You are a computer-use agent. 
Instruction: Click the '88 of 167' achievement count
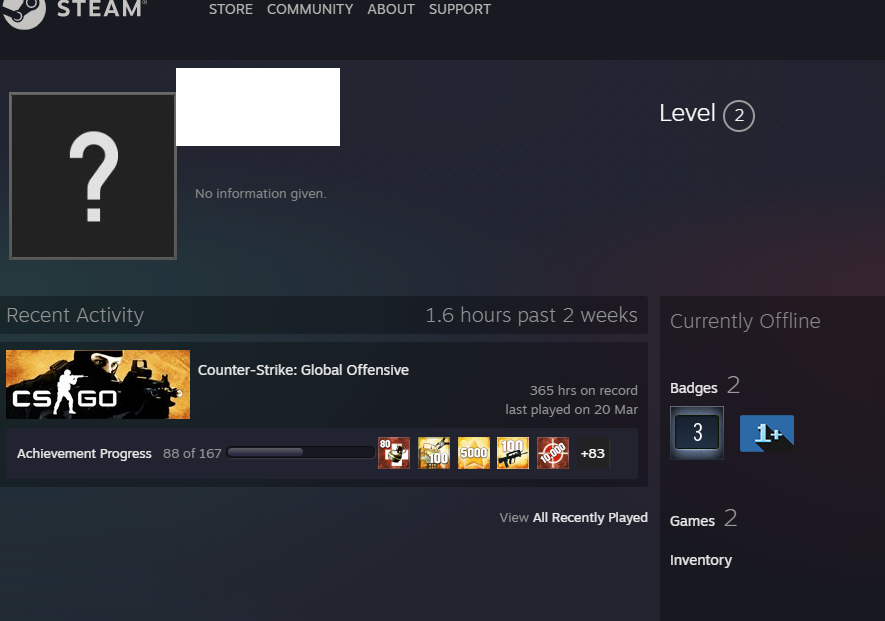pyautogui.click(x=192, y=454)
